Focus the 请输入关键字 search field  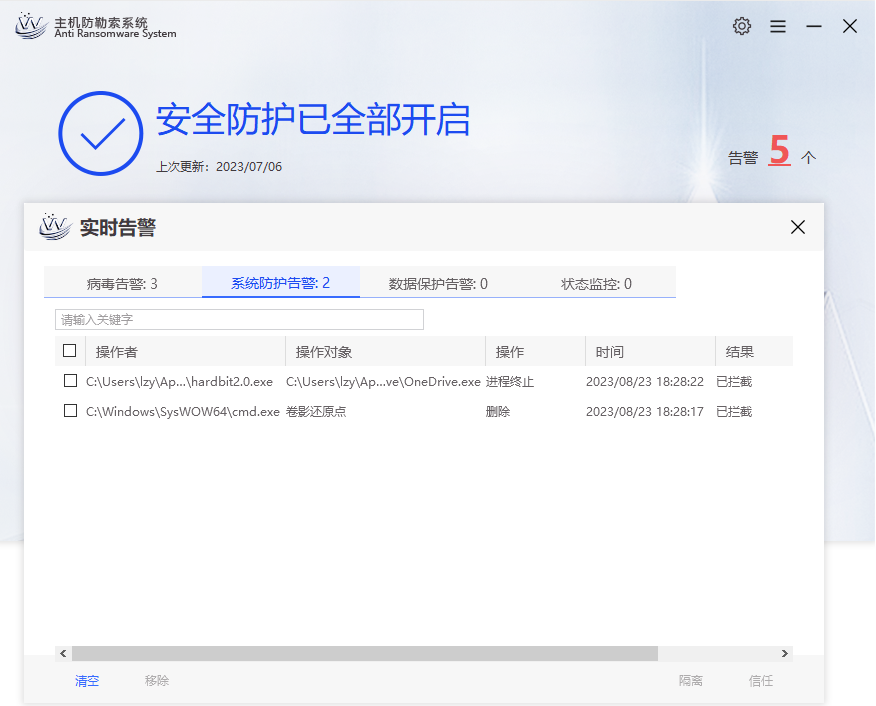[239, 319]
